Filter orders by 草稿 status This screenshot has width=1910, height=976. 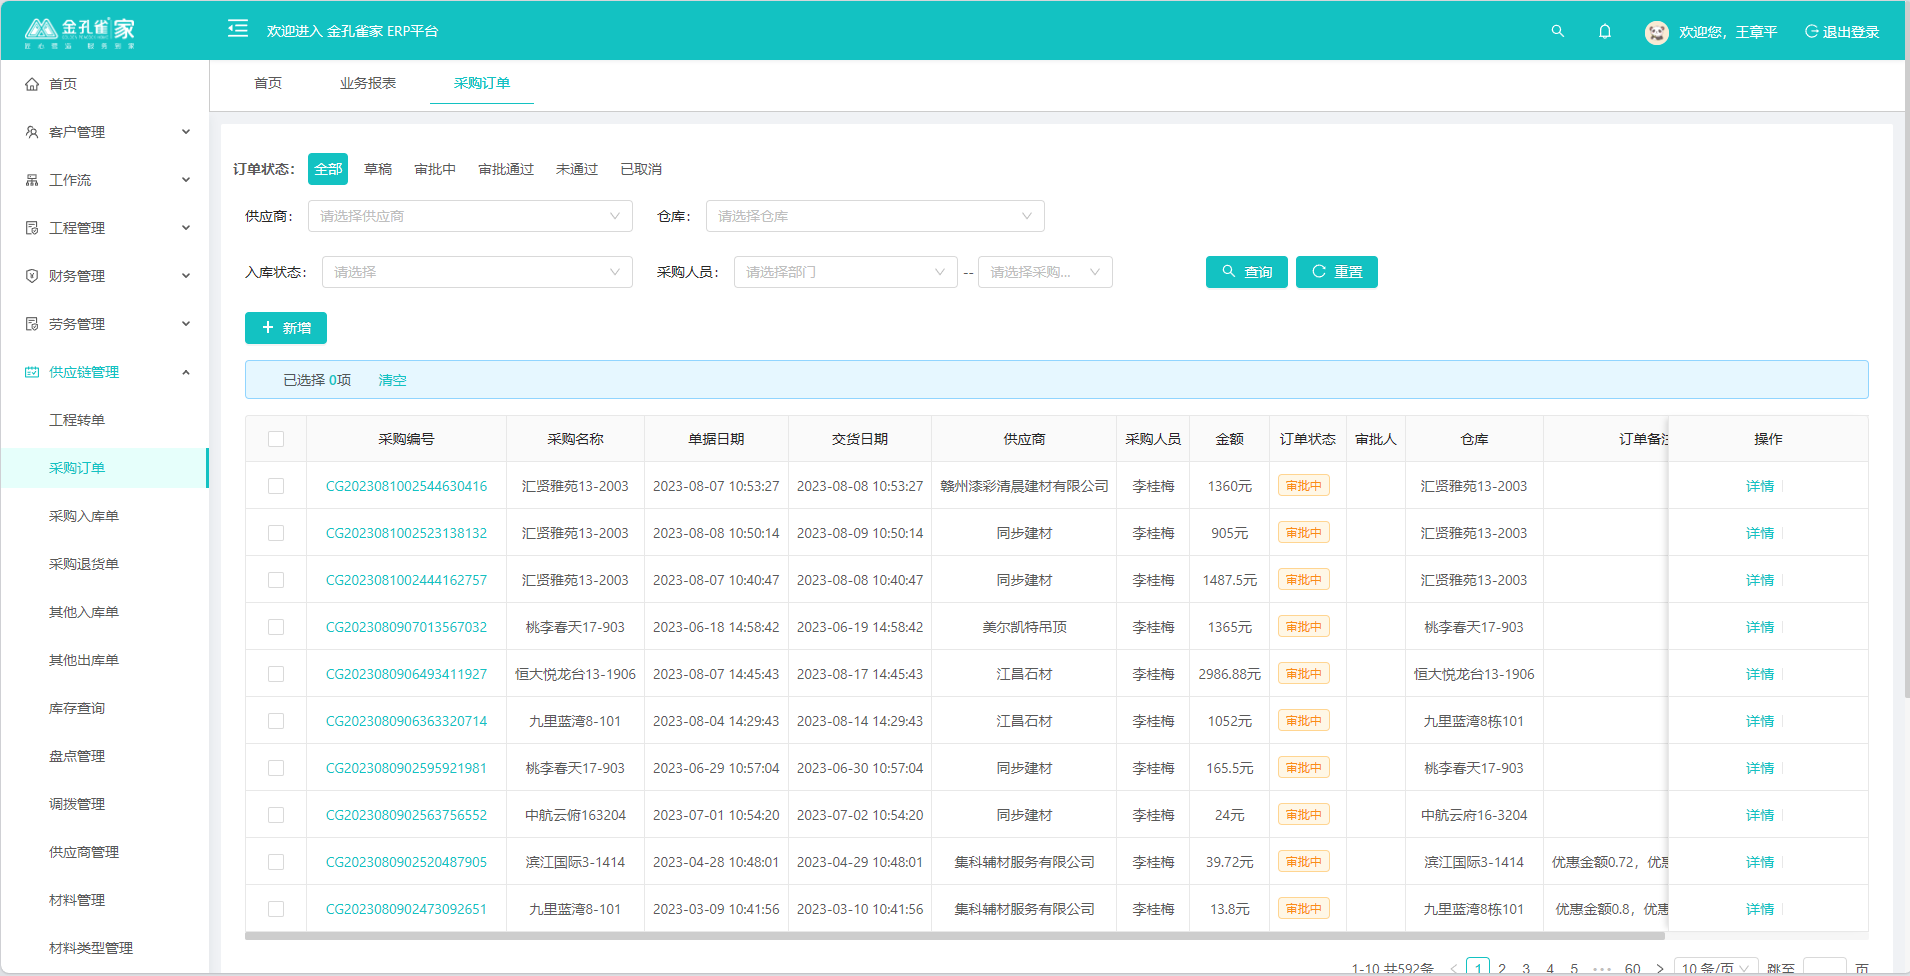378,169
